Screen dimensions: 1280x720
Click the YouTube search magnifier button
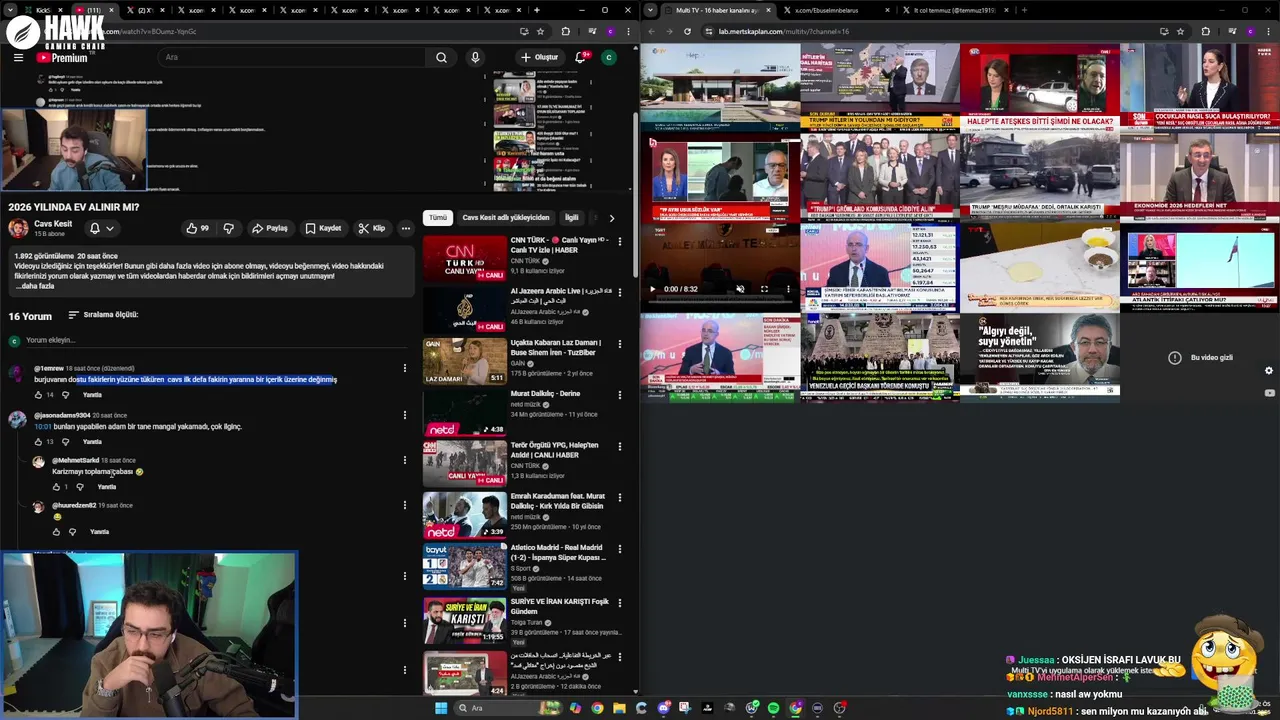click(x=441, y=57)
